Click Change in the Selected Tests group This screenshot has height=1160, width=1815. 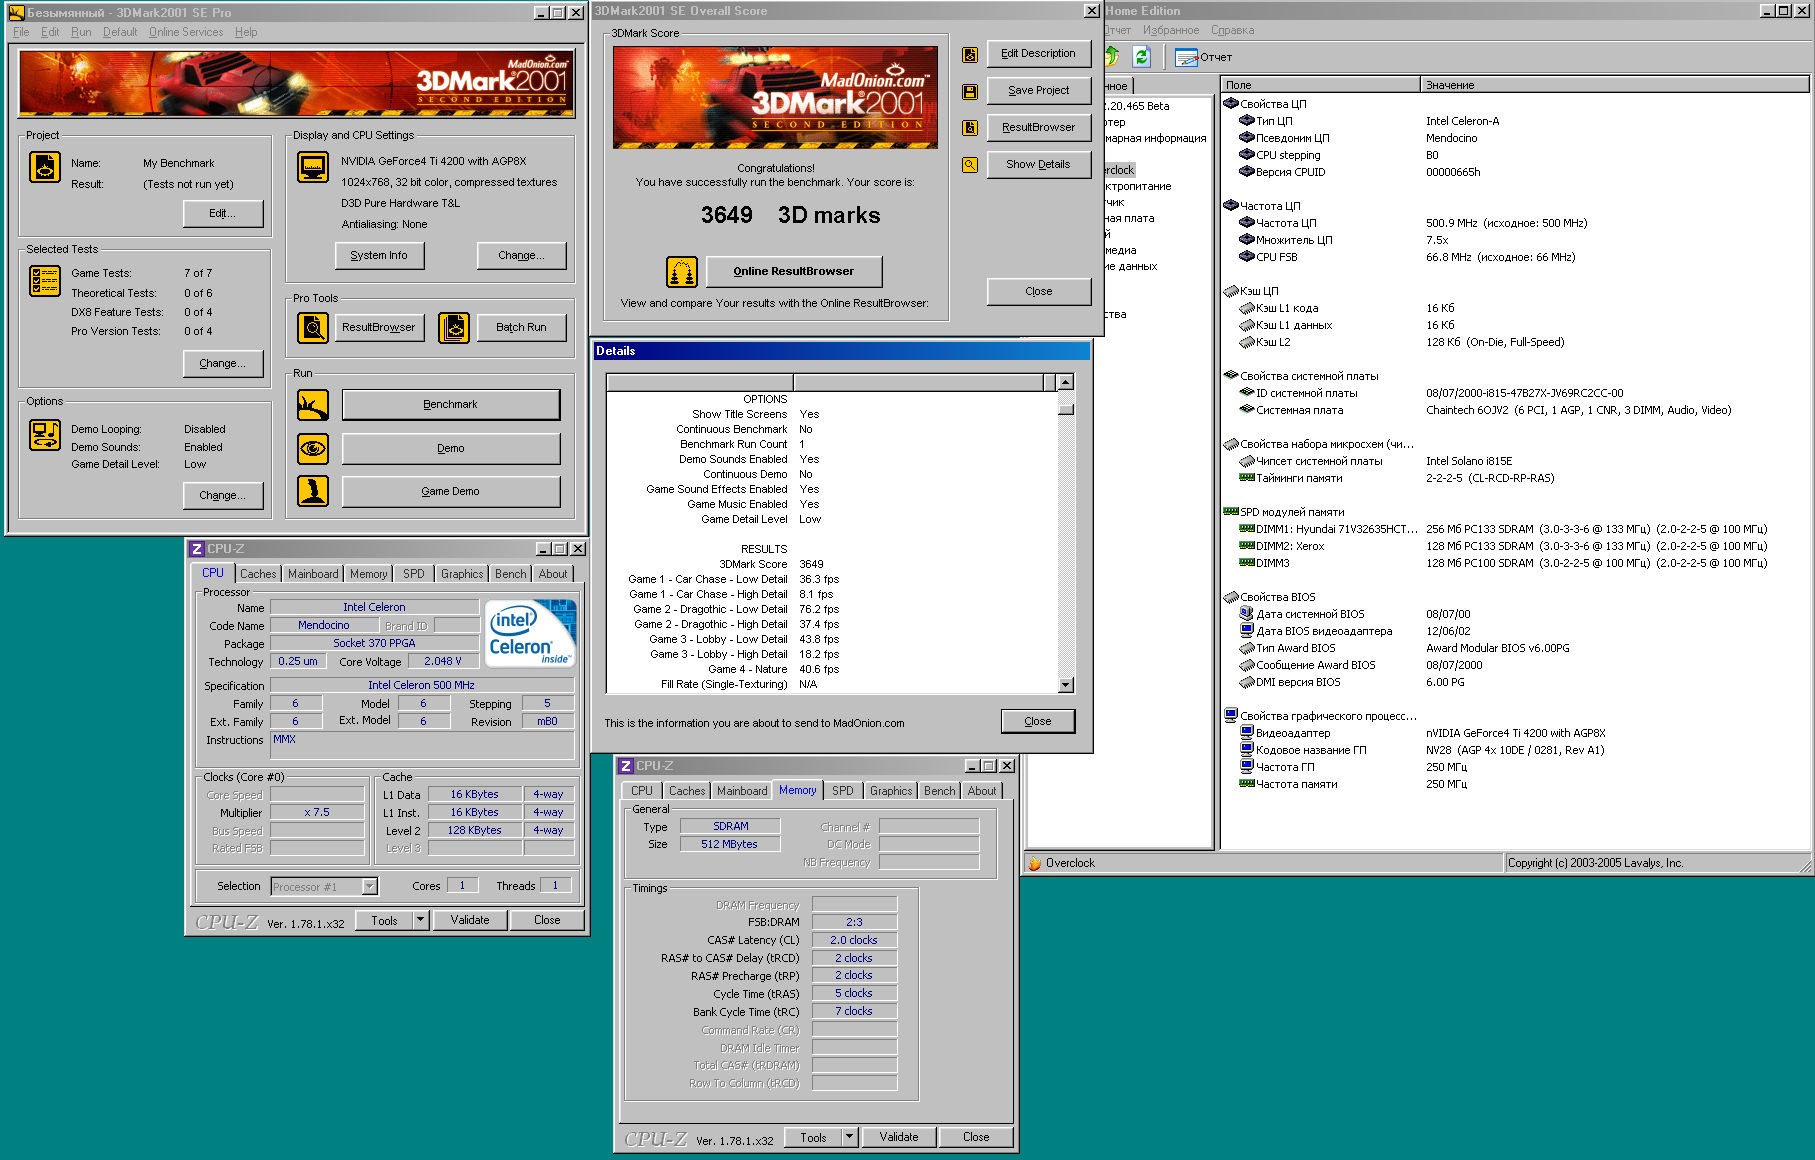222,363
